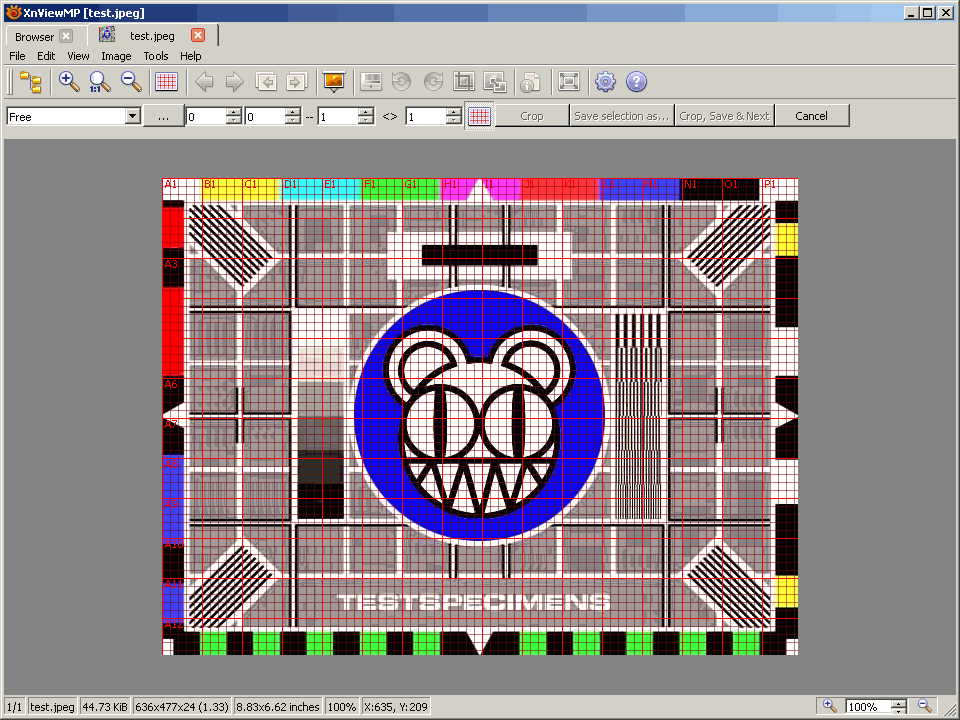Rotate image clockwise
Viewport: 960px width, 720px height.
tap(433, 81)
